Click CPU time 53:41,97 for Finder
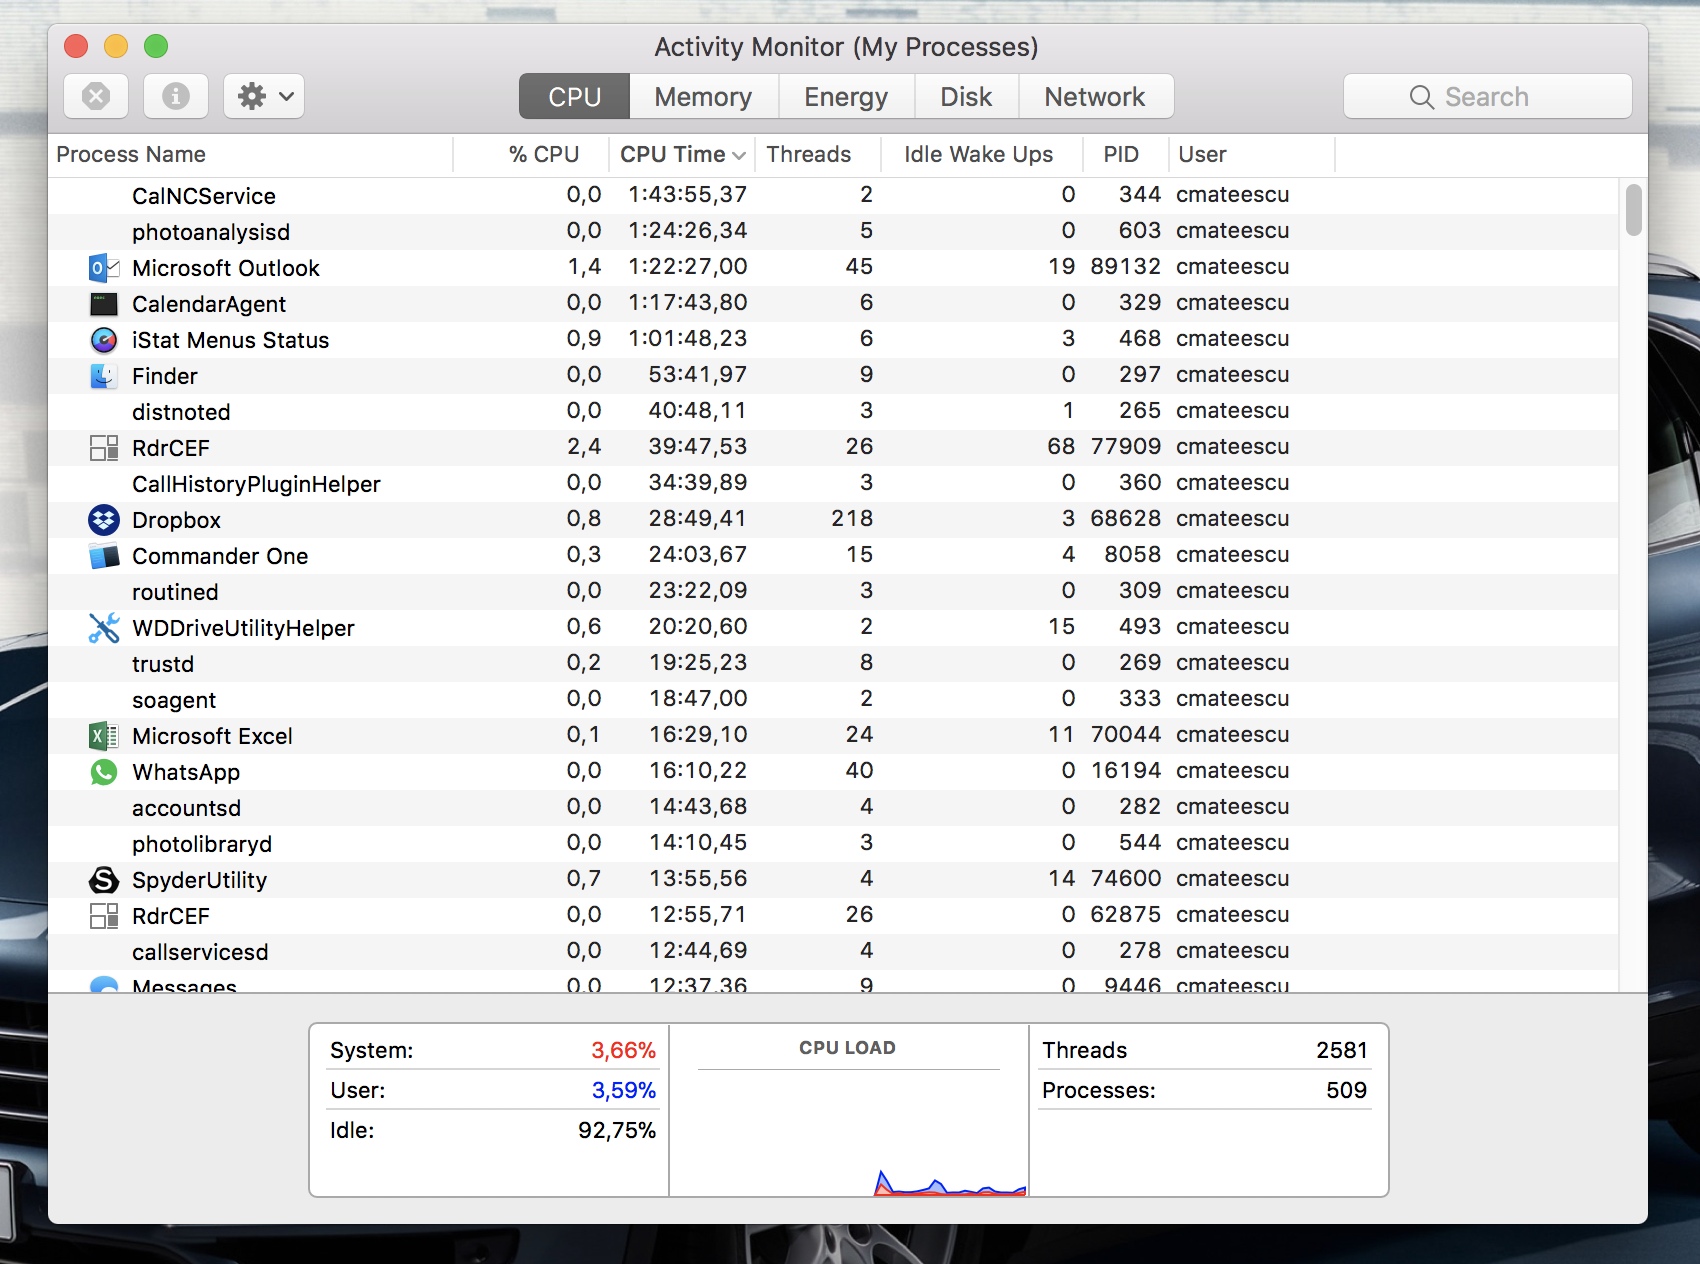1700x1264 pixels. [x=698, y=375]
